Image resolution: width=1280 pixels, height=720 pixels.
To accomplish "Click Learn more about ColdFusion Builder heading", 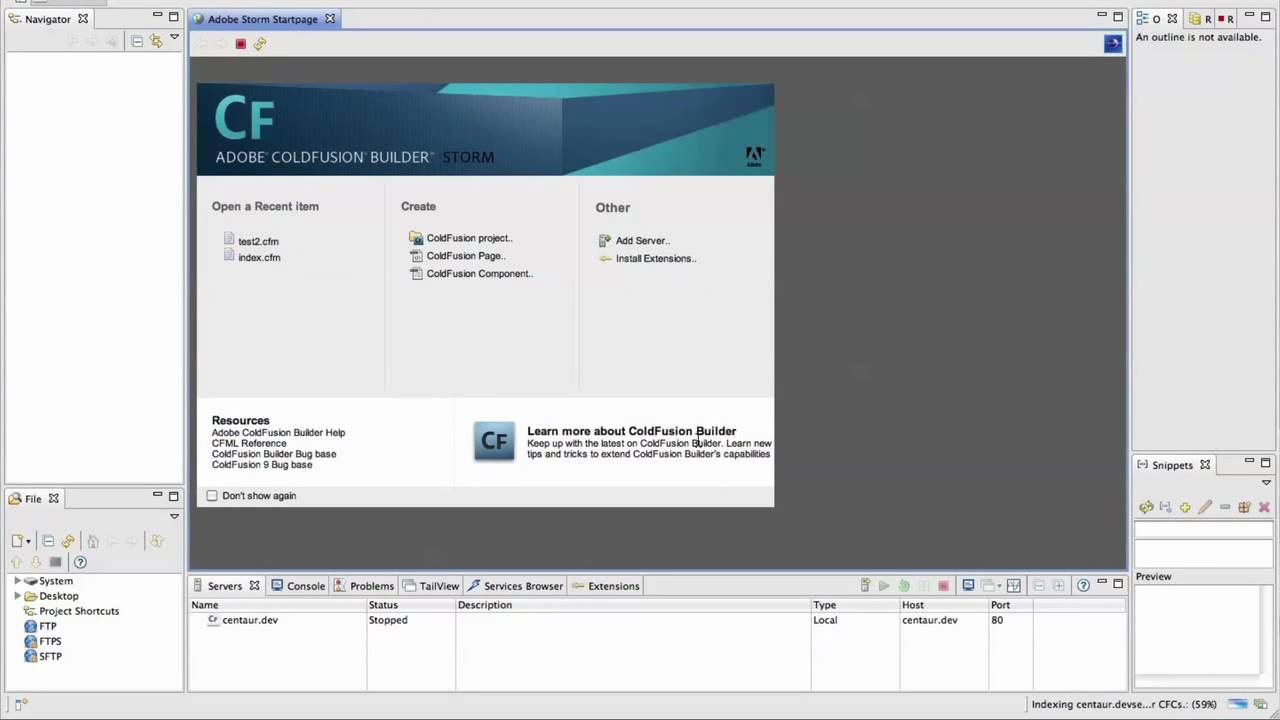I will coord(631,431).
